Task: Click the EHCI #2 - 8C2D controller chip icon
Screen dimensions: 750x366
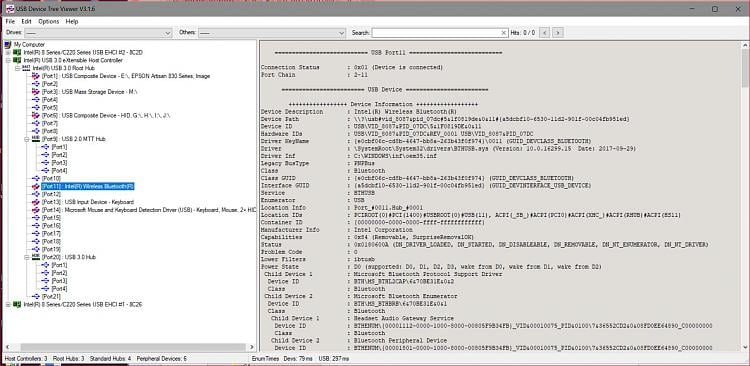Action: [x=17, y=52]
